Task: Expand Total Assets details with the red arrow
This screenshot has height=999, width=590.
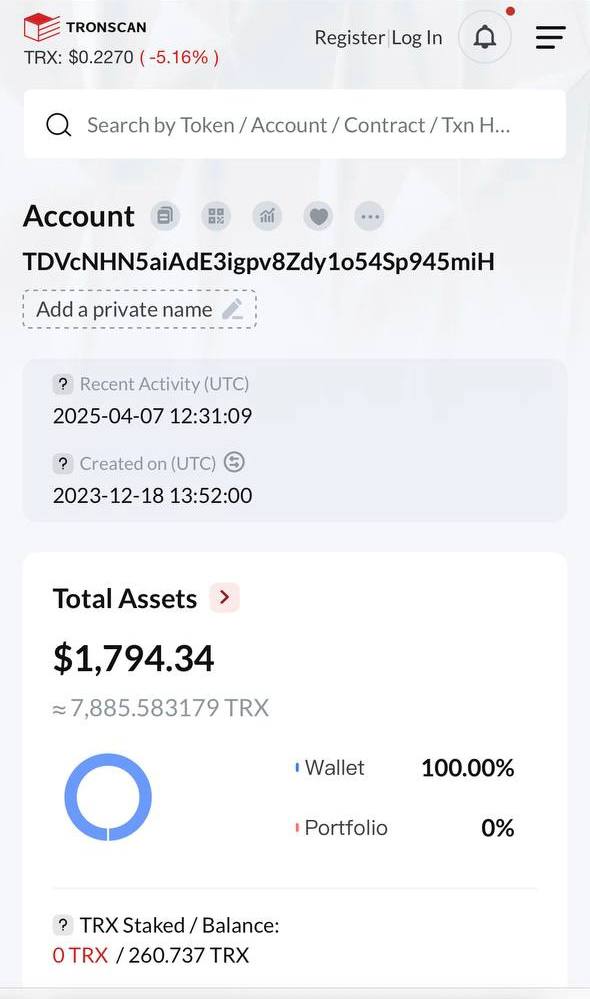Action: (x=224, y=598)
